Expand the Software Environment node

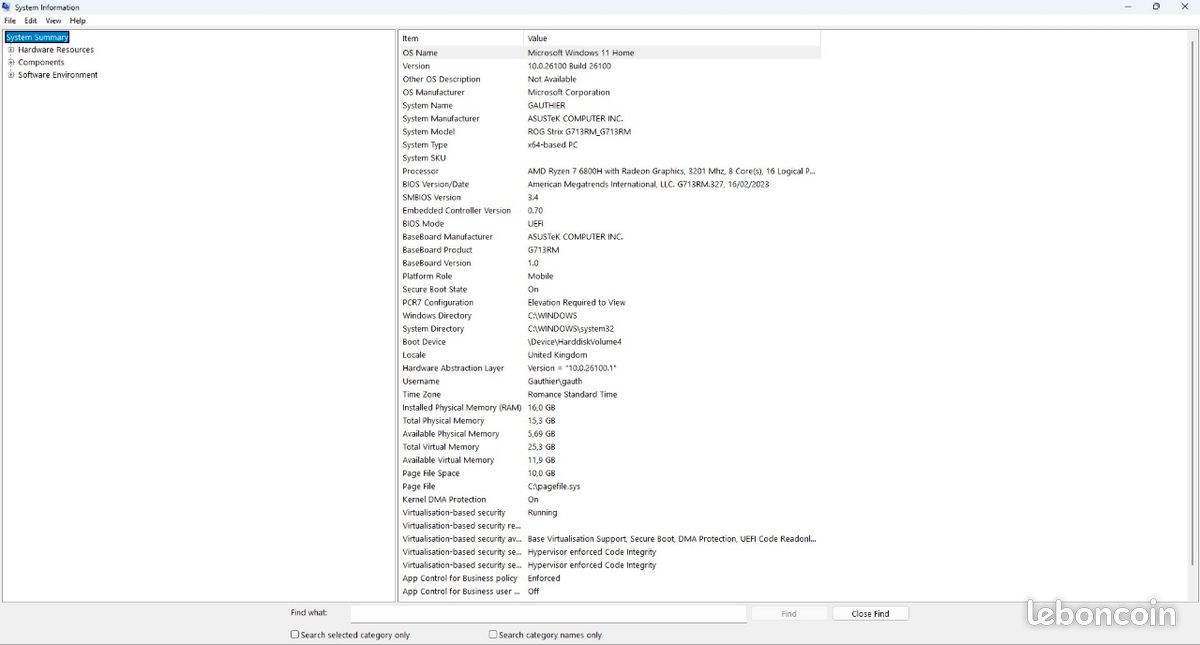11,75
